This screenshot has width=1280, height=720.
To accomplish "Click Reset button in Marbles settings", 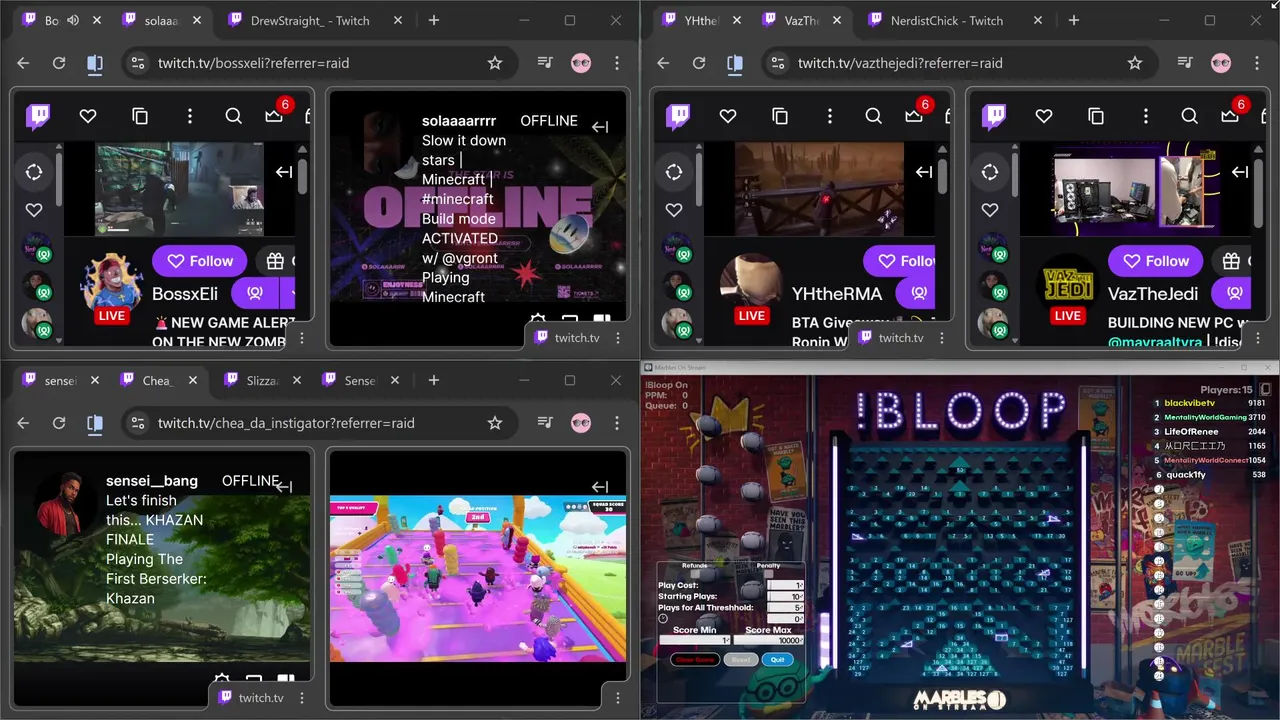I will 740,660.
